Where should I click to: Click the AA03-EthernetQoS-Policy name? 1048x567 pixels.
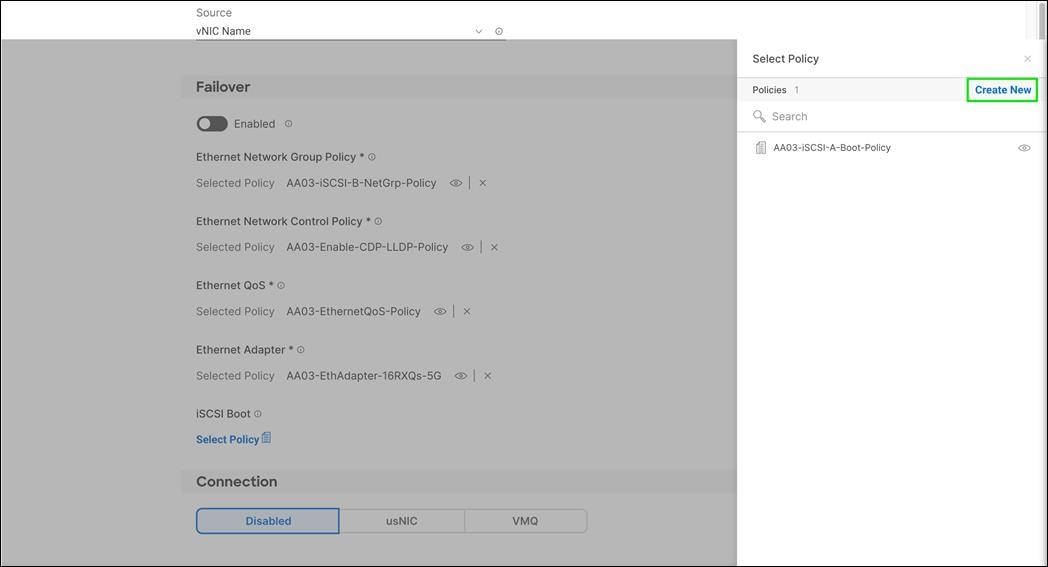click(x=353, y=312)
